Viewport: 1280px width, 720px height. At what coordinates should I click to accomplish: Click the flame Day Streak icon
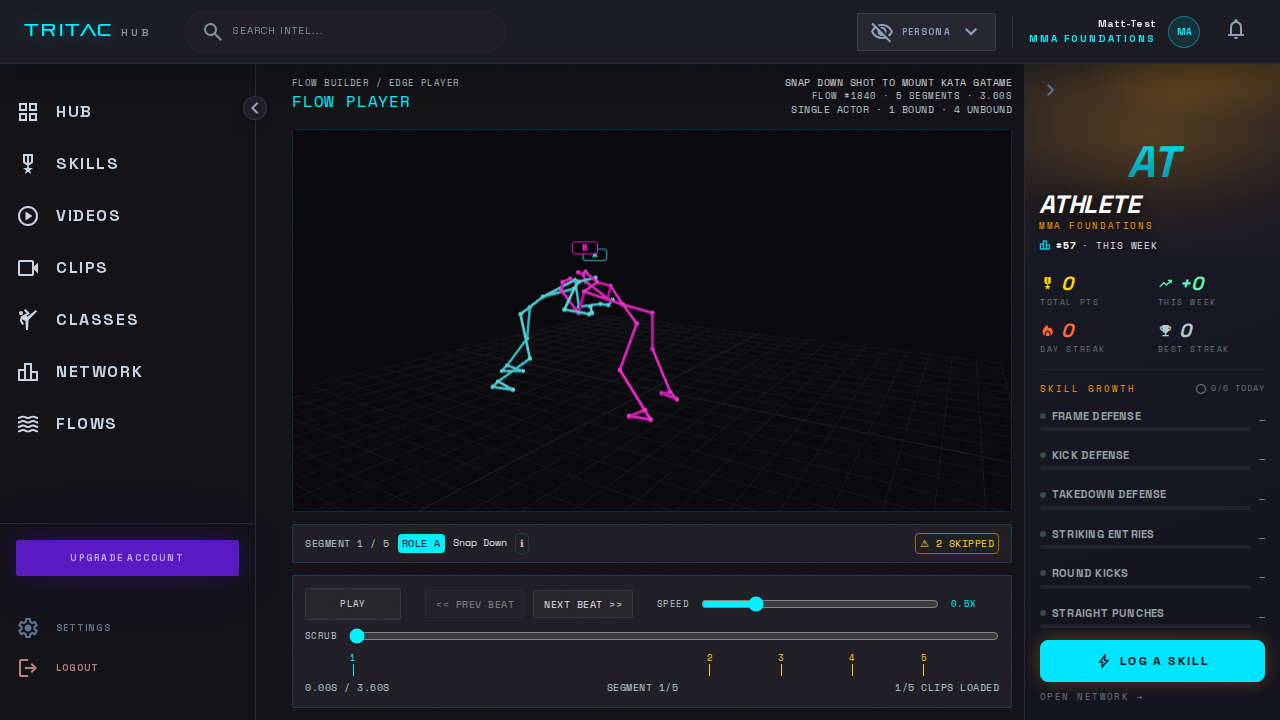click(x=1047, y=331)
